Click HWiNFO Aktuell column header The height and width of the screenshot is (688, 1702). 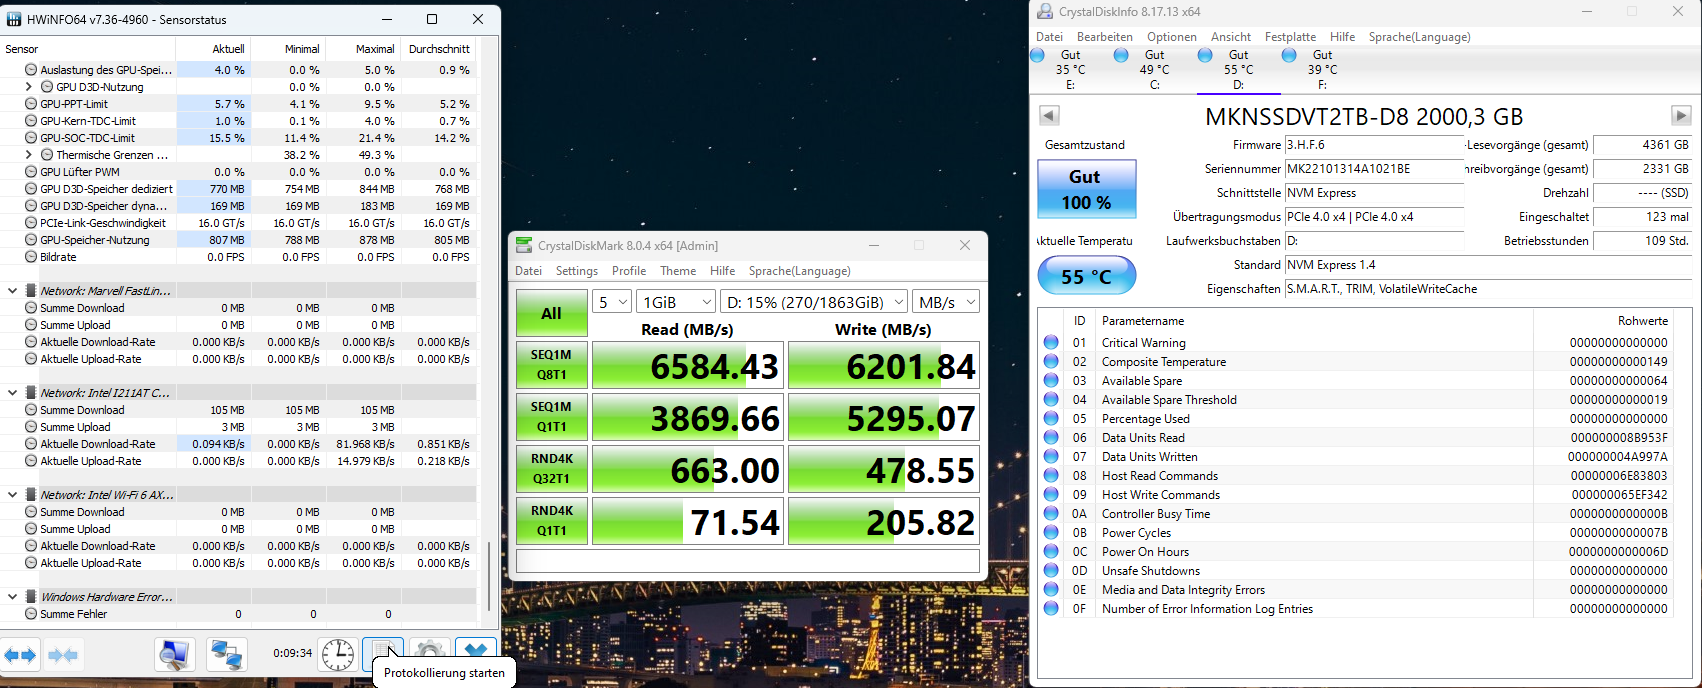tap(213, 48)
